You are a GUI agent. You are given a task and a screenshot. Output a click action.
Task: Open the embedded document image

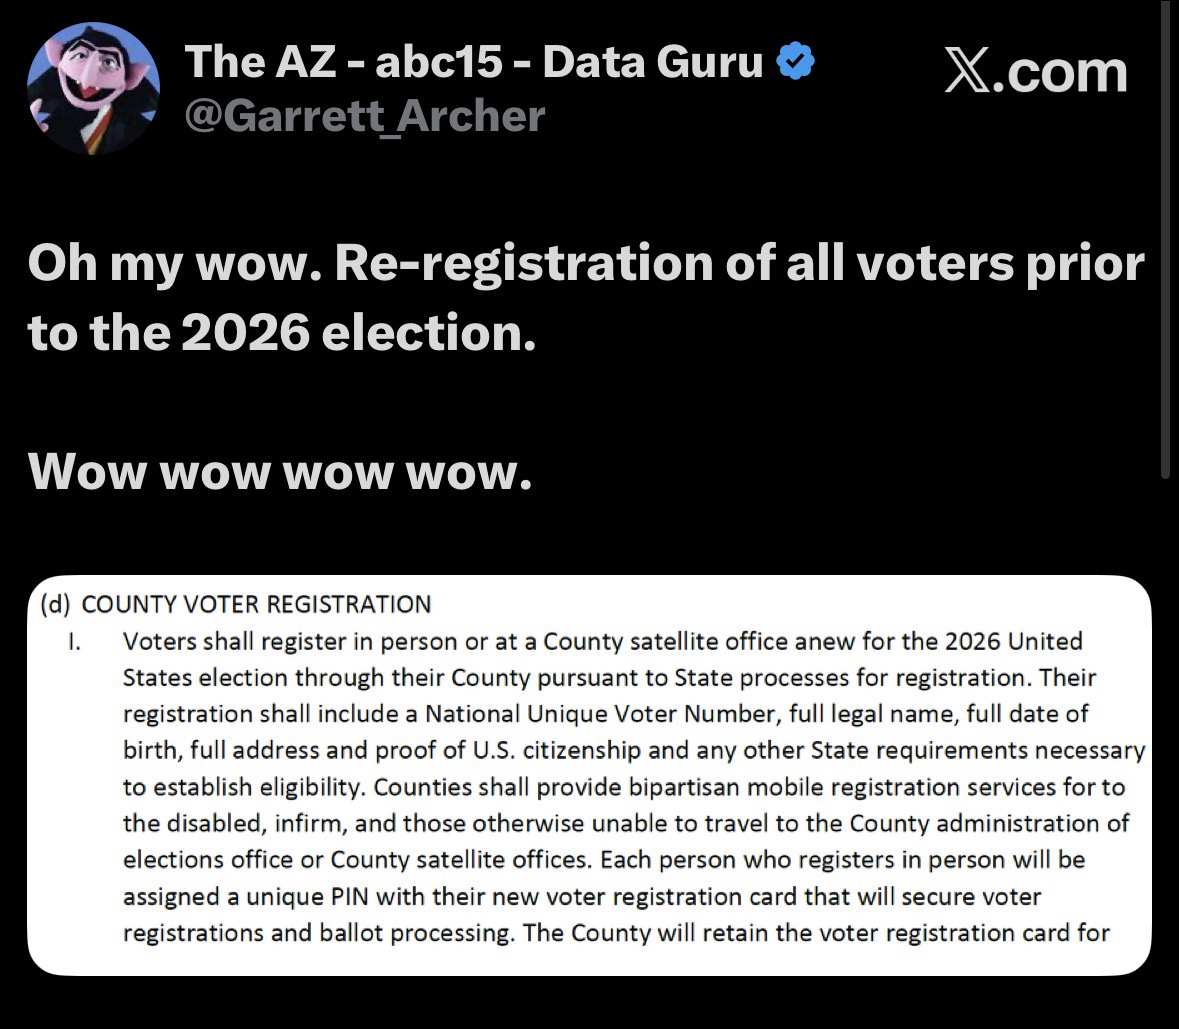tap(588, 775)
